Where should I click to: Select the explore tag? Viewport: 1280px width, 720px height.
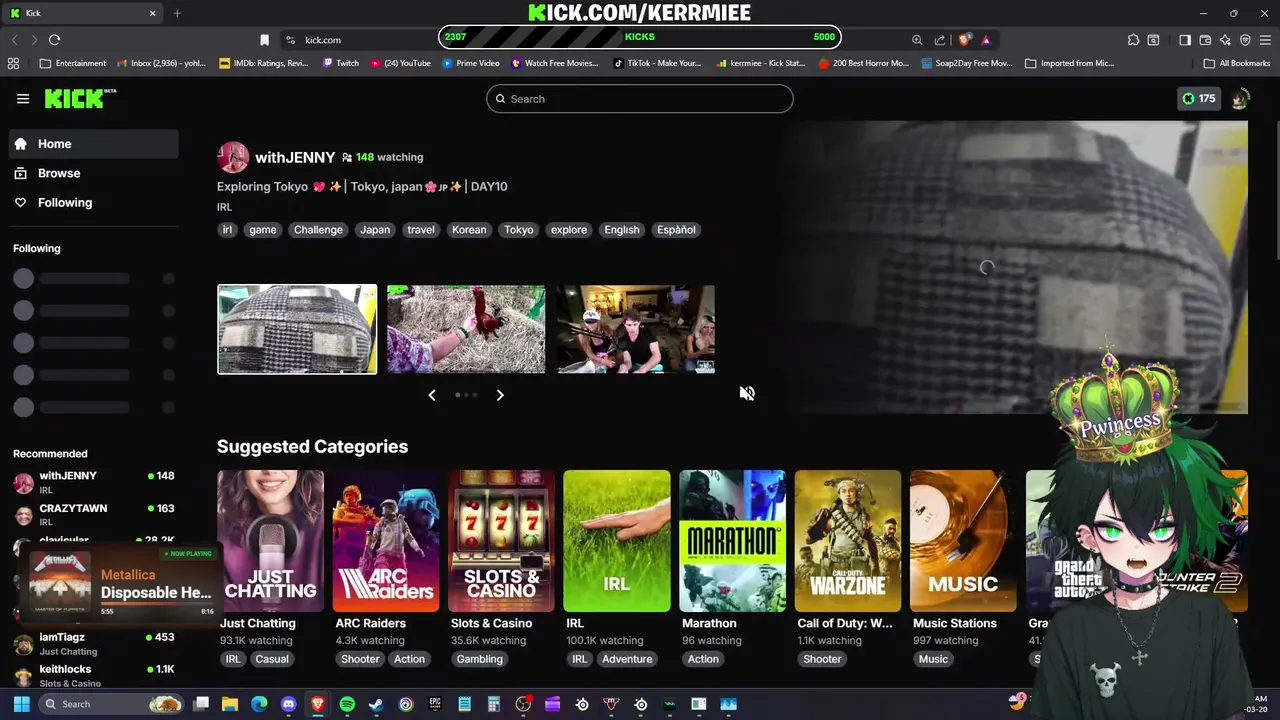(x=569, y=229)
